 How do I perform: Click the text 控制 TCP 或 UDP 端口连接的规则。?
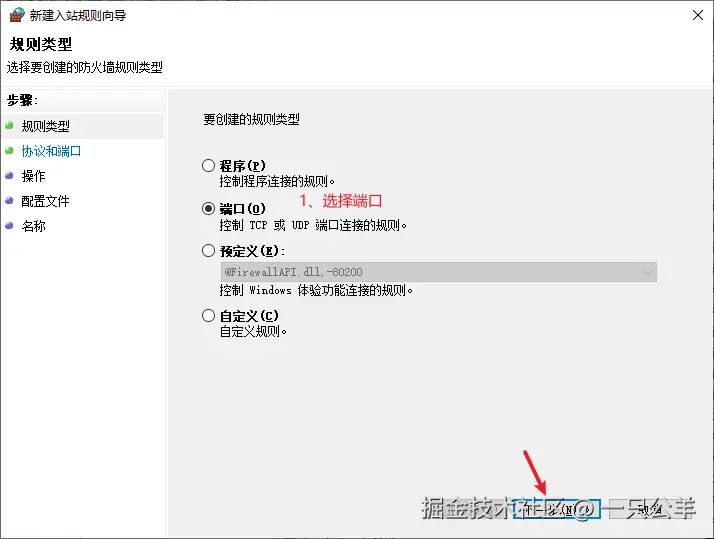click(x=313, y=225)
